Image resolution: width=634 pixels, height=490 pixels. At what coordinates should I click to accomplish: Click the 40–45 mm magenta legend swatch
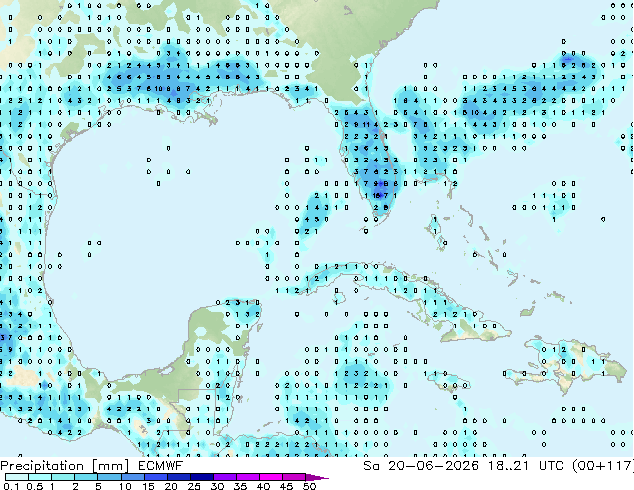(271, 477)
